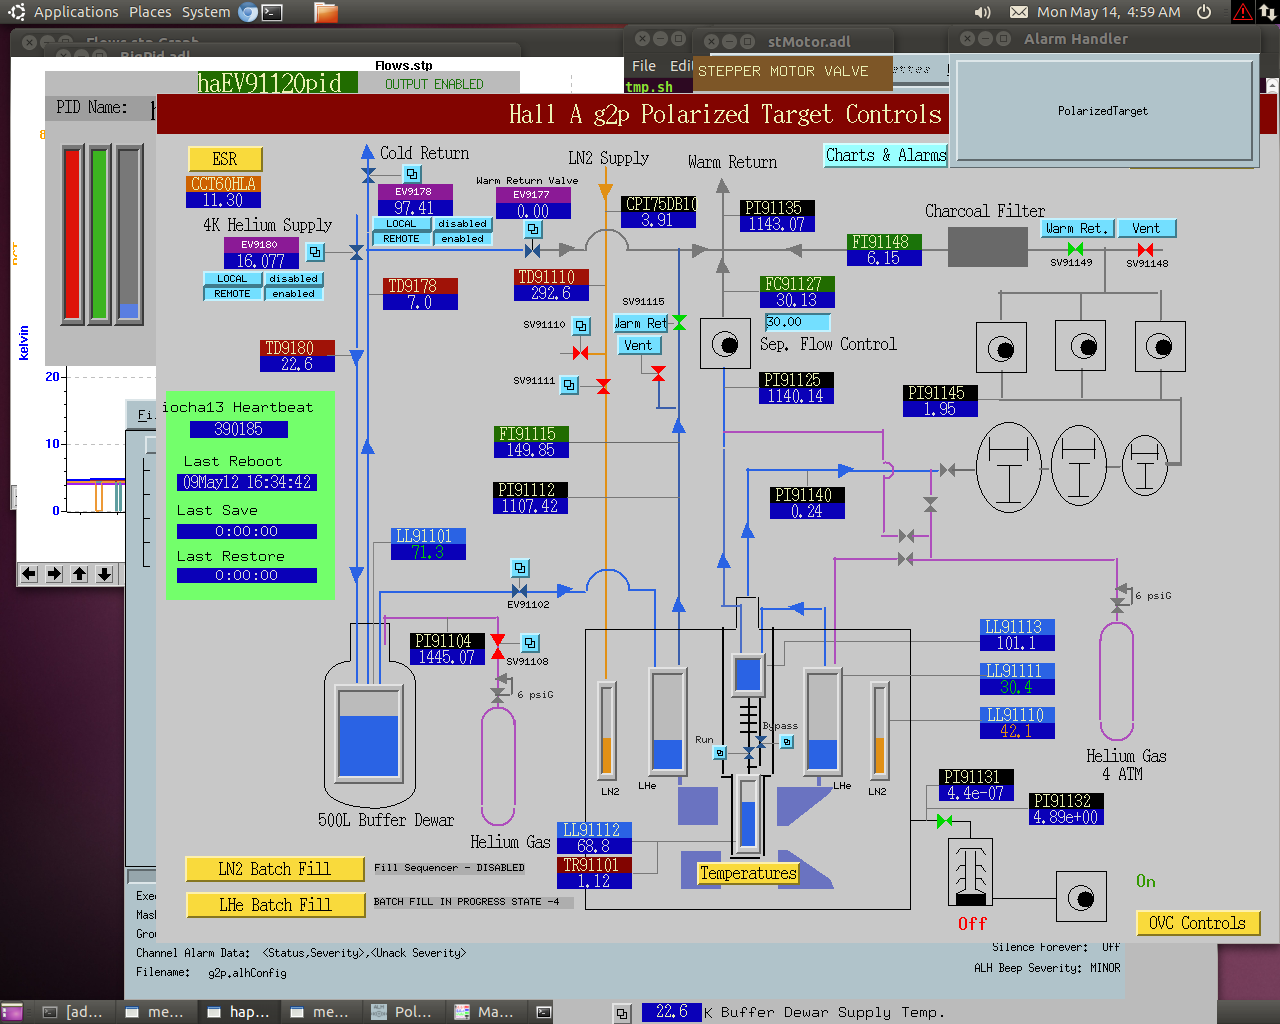Open EV9177 warm return valve display icon
This screenshot has width=1280, height=1024.
[533, 230]
